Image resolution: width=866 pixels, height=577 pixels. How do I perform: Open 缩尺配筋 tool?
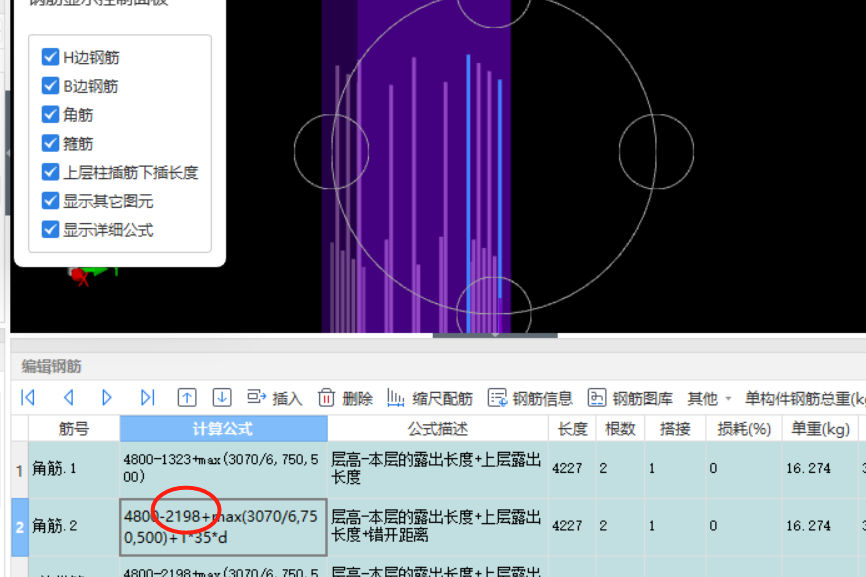pos(430,398)
